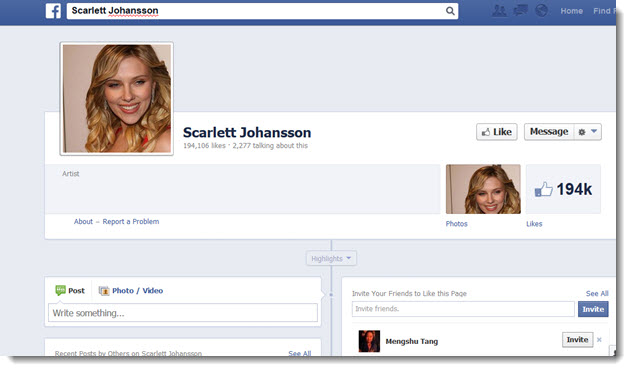Screen dimensions: 631x371
Task: Open Find Friends in top bar
Action: pyautogui.click(x=604, y=11)
